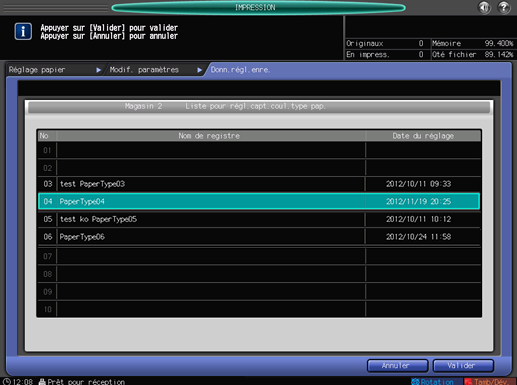Click the No column header
The width and height of the screenshot is (517, 385).
point(47,136)
